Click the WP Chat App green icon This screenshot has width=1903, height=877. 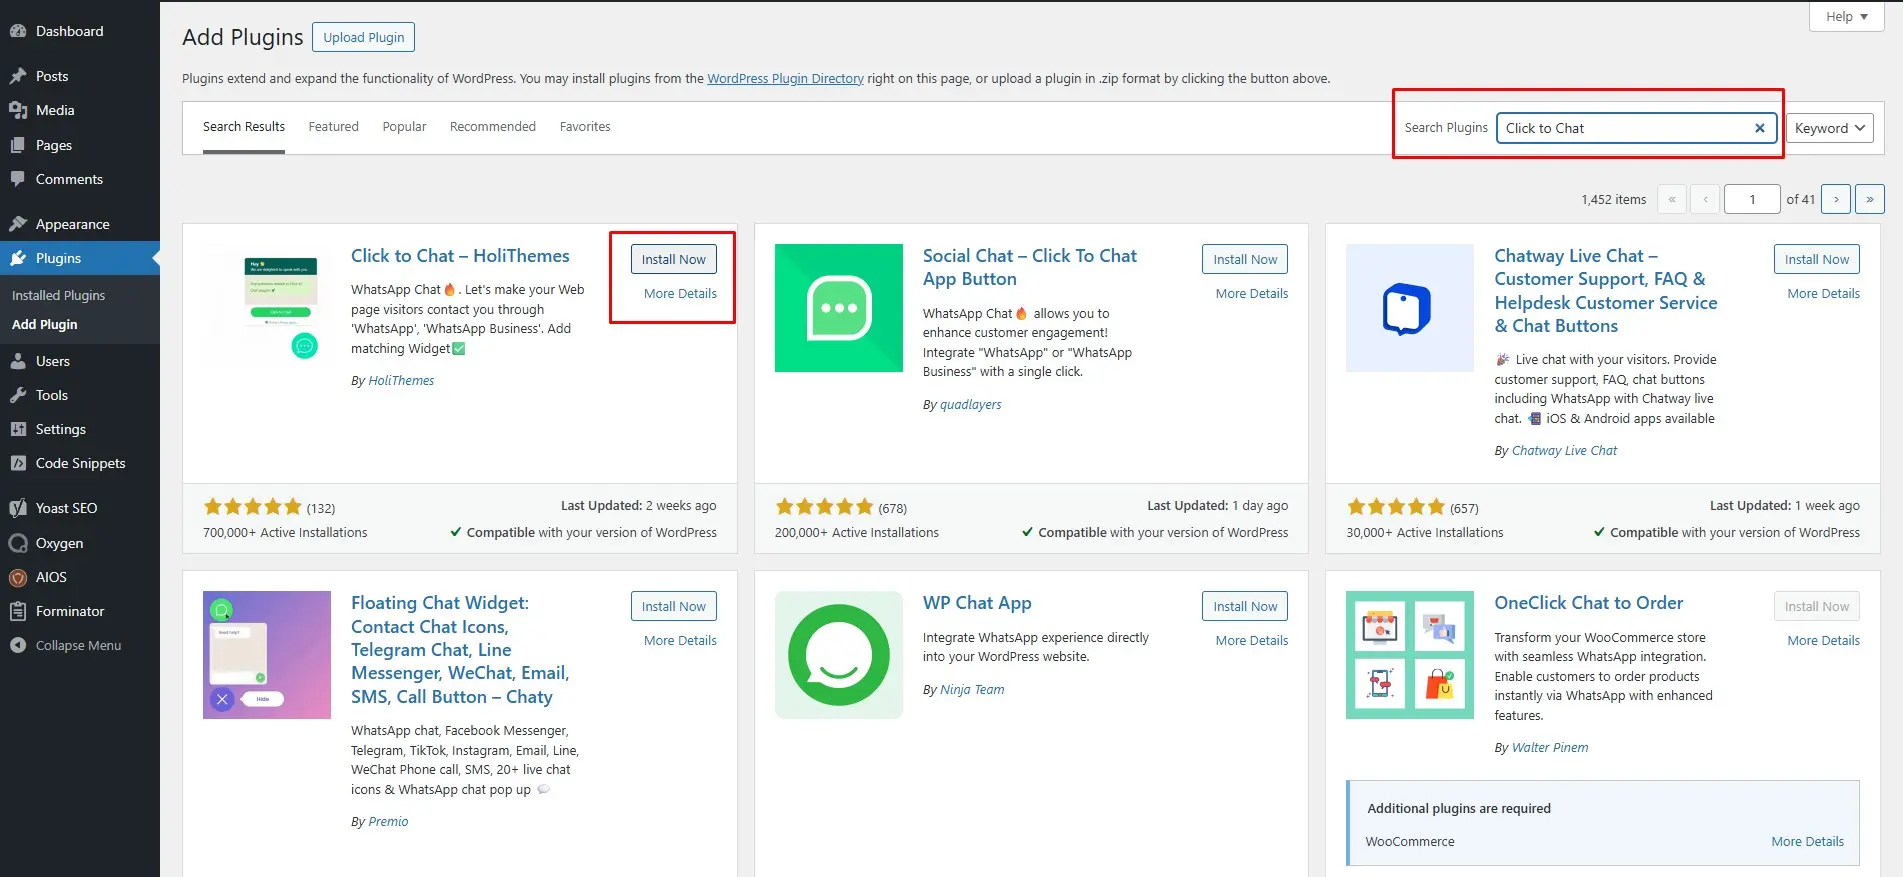(839, 655)
